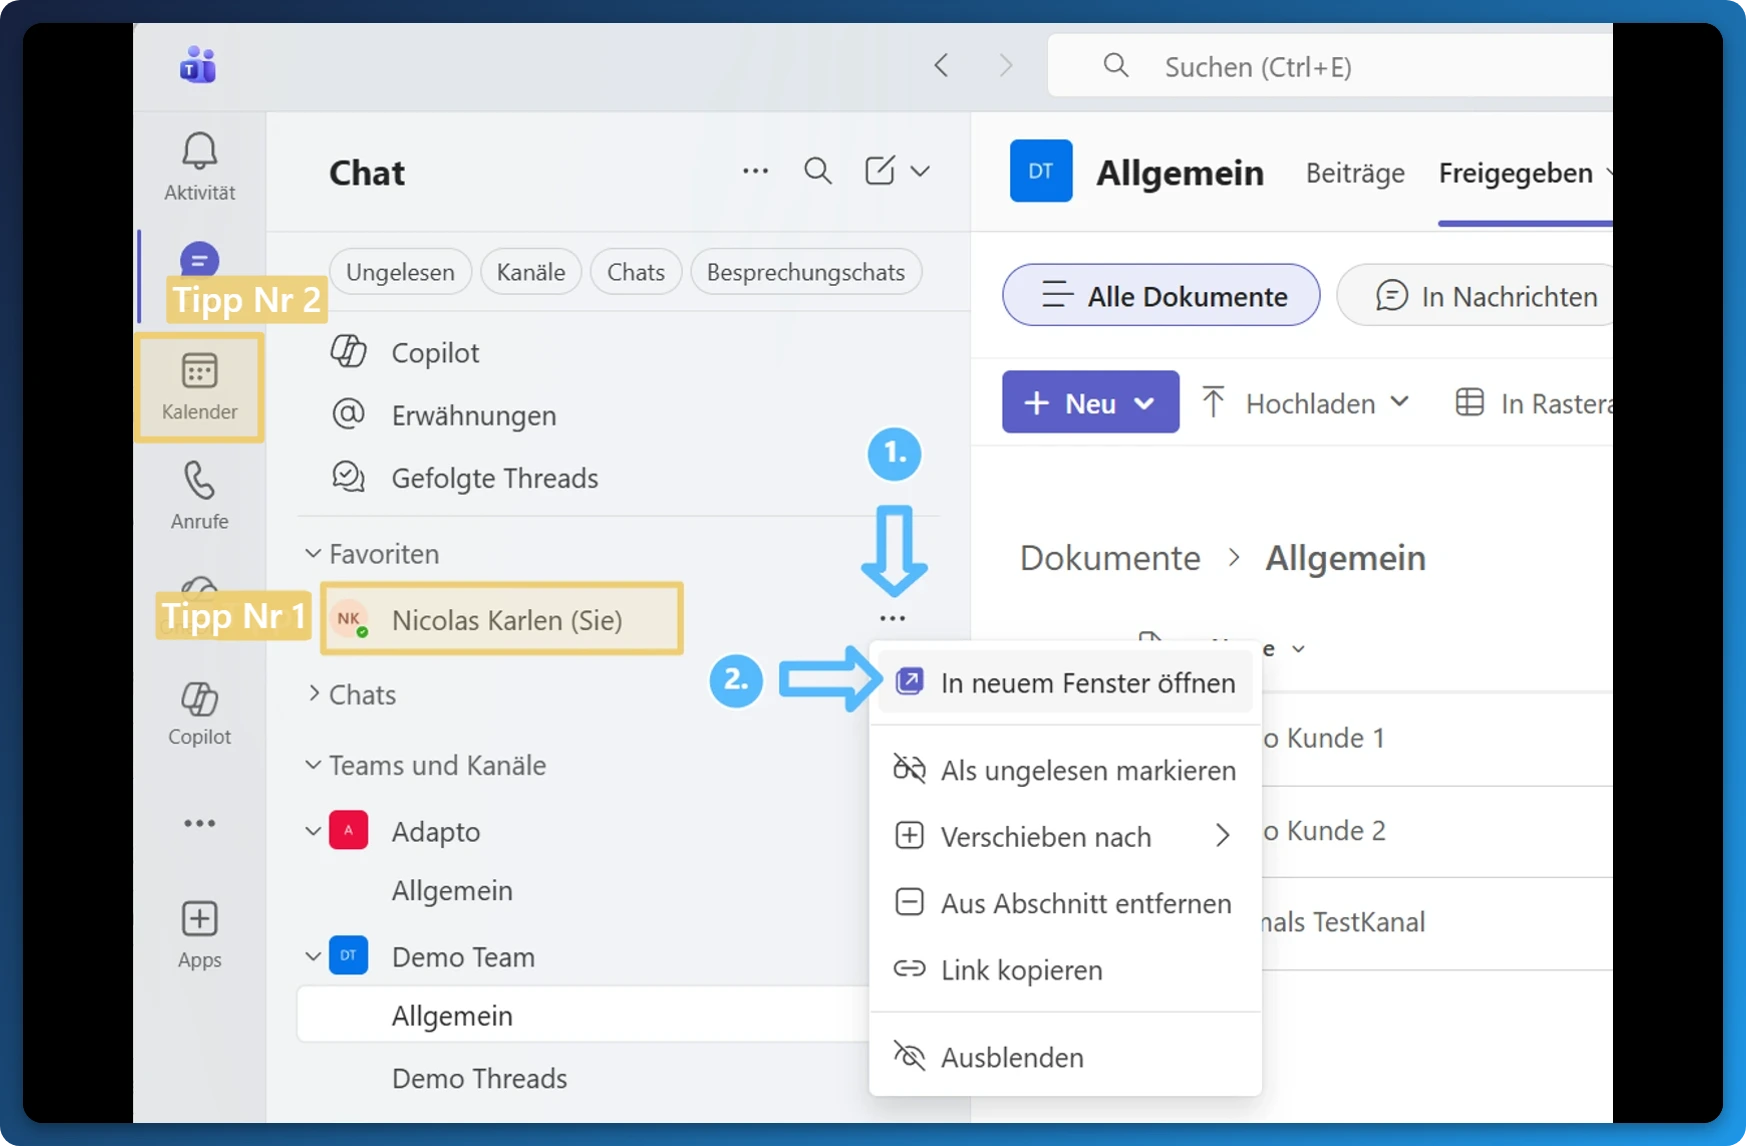1746x1146 pixels.
Task: Open the Kunde 1 file row
Action: (1437, 738)
